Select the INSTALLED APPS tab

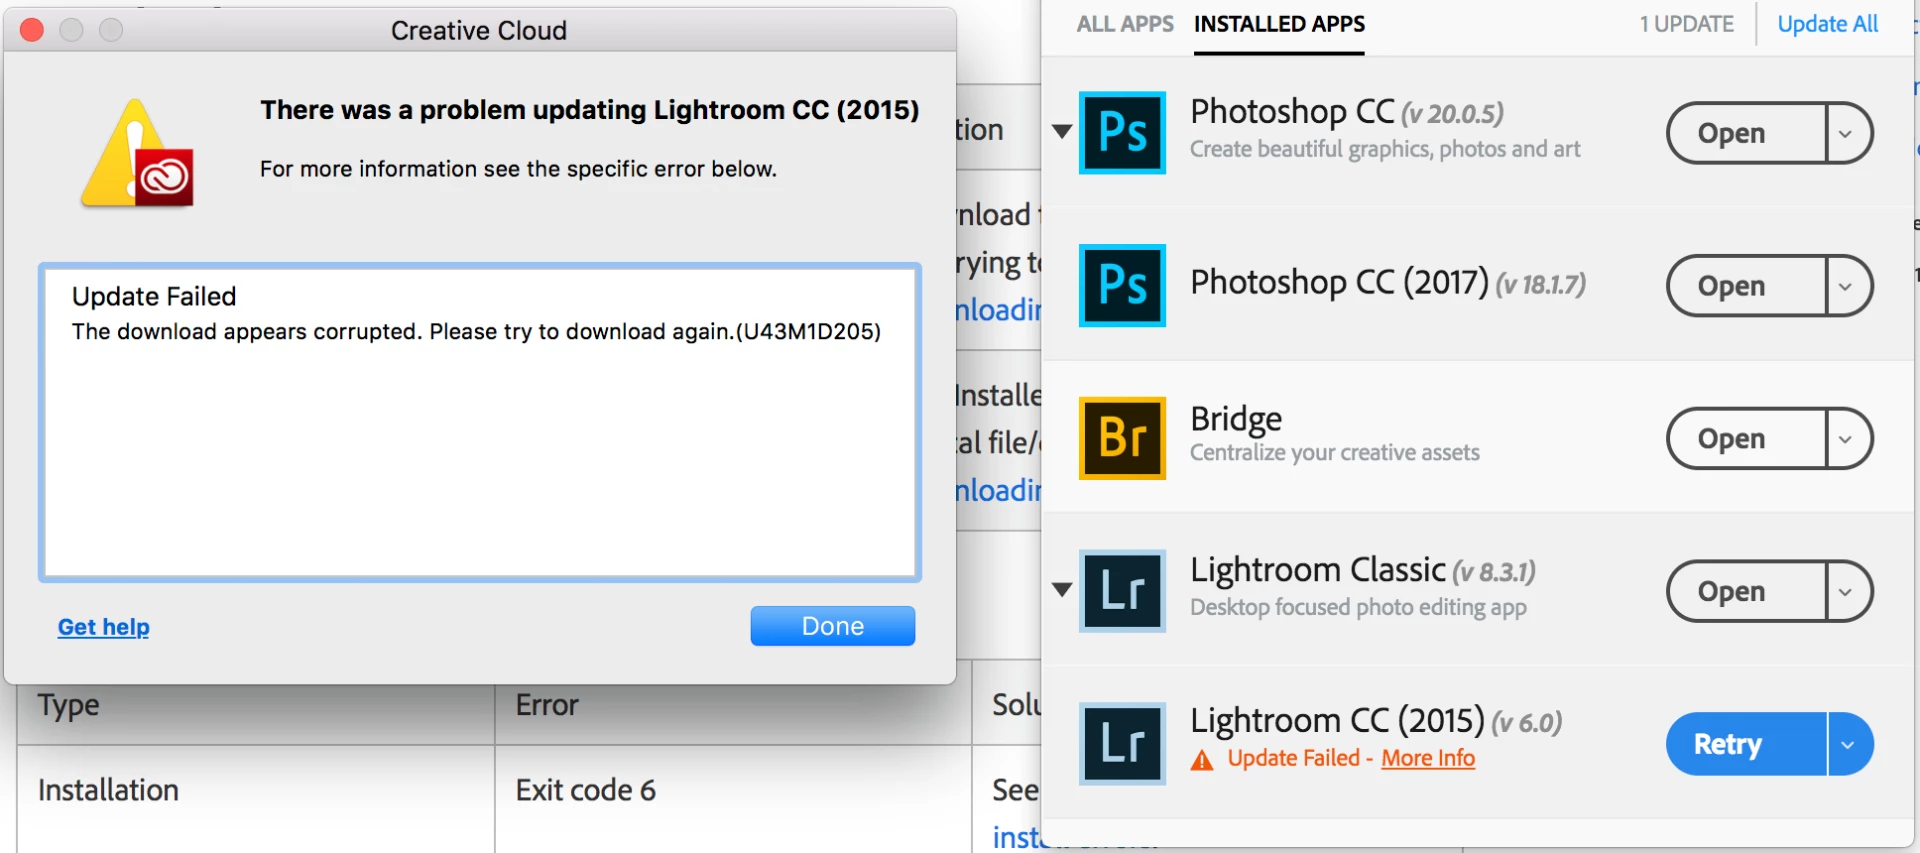[x=1279, y=24]
